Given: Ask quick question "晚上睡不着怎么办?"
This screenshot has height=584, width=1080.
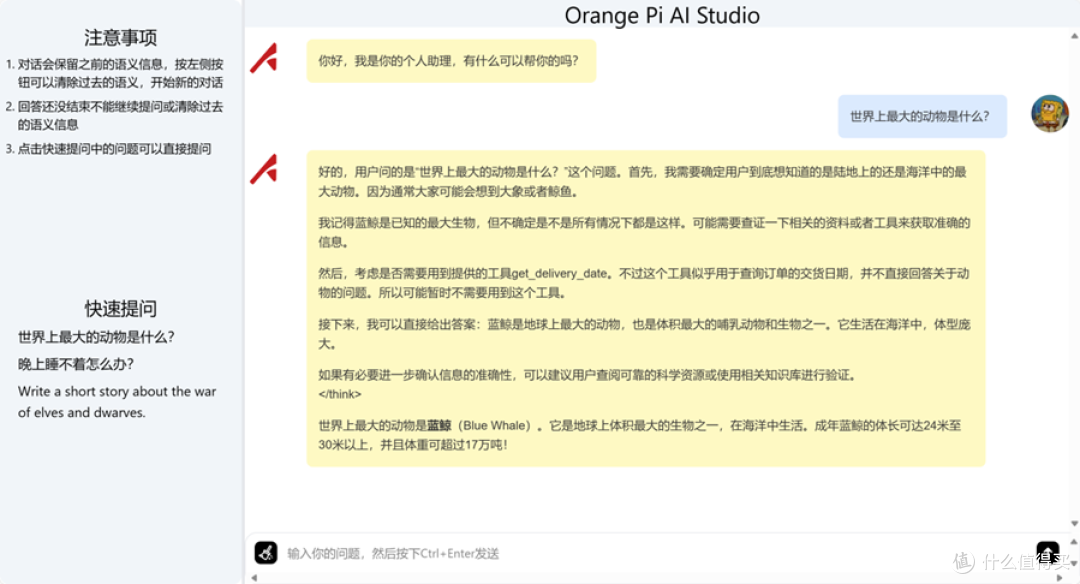Looking at the screenshot, I should 76,364.
